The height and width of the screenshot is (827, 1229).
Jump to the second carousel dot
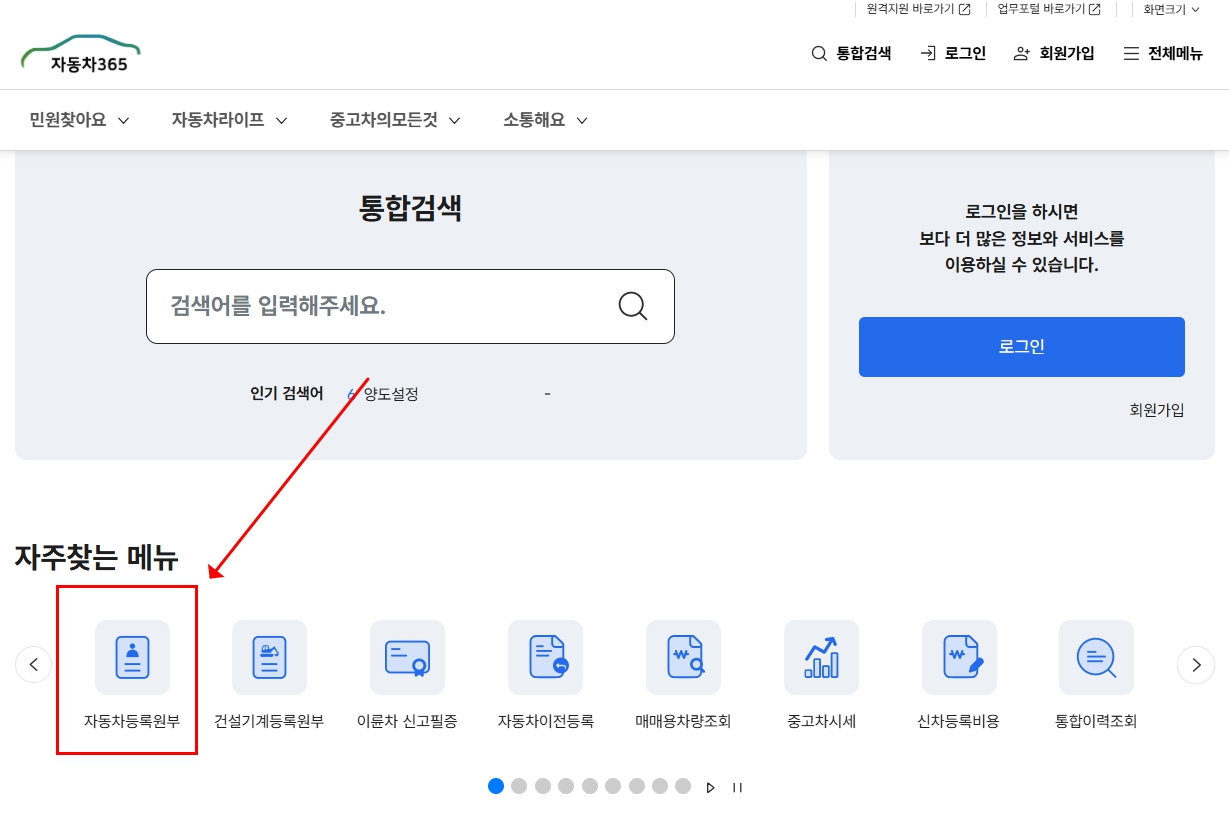(x=519, y=786)
